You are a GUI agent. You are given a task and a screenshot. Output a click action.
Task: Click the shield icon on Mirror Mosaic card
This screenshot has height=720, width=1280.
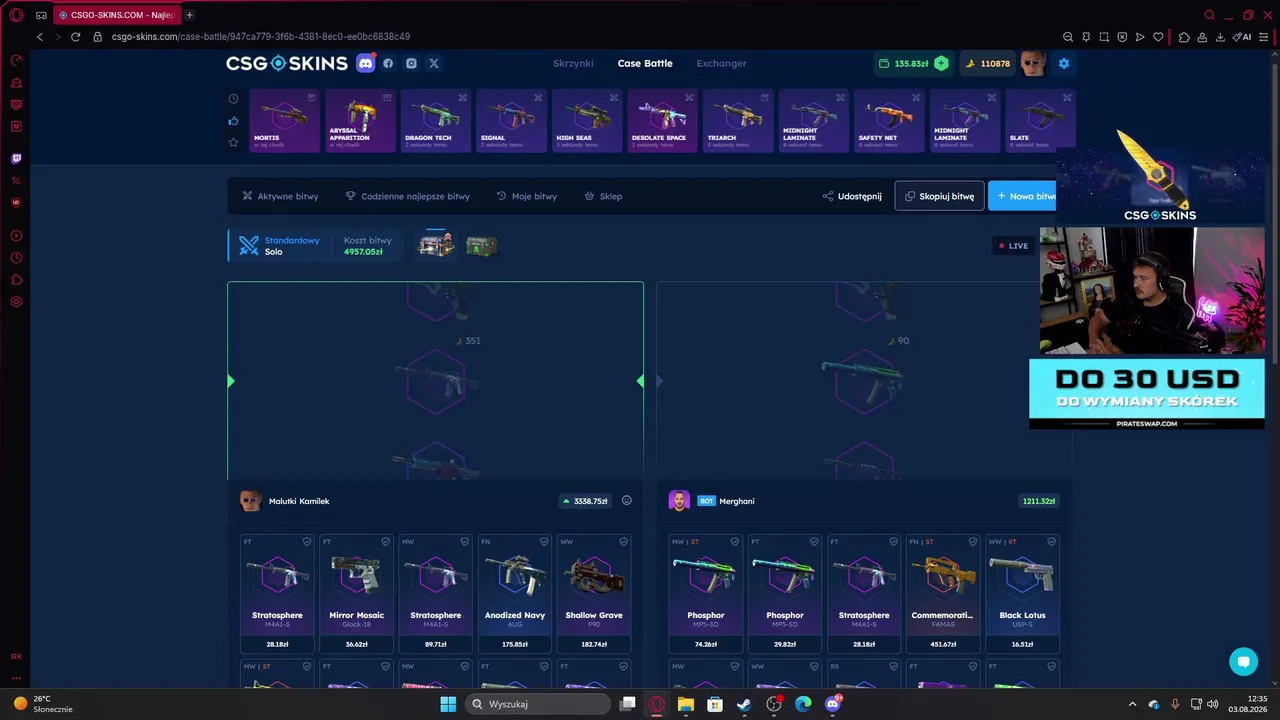coord(385,542)
